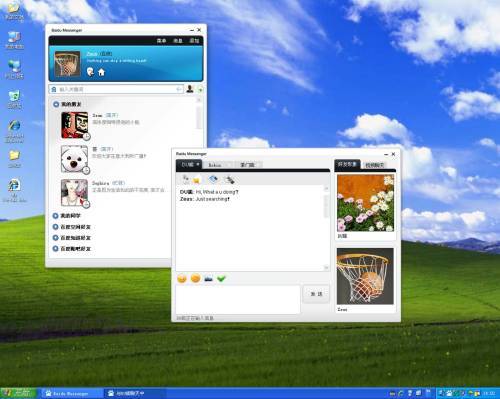
Task: Click the flower avatar of the chat contact
Action: 365,203
